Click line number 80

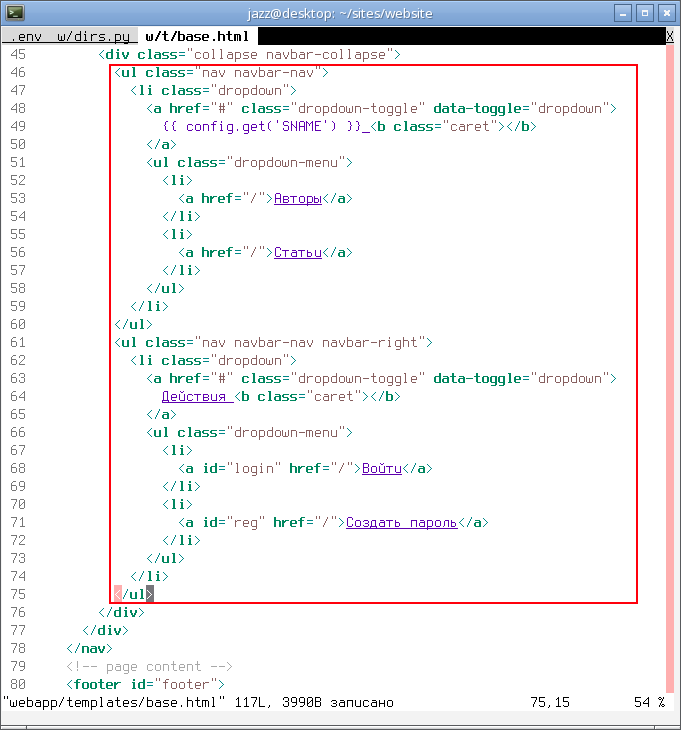coord(18,684)
